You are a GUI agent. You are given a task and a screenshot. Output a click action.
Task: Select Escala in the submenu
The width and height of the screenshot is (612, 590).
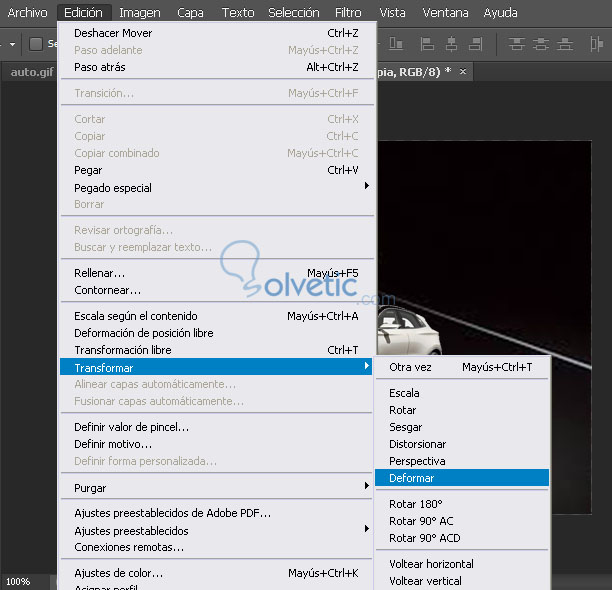click(x=462, y=393)
